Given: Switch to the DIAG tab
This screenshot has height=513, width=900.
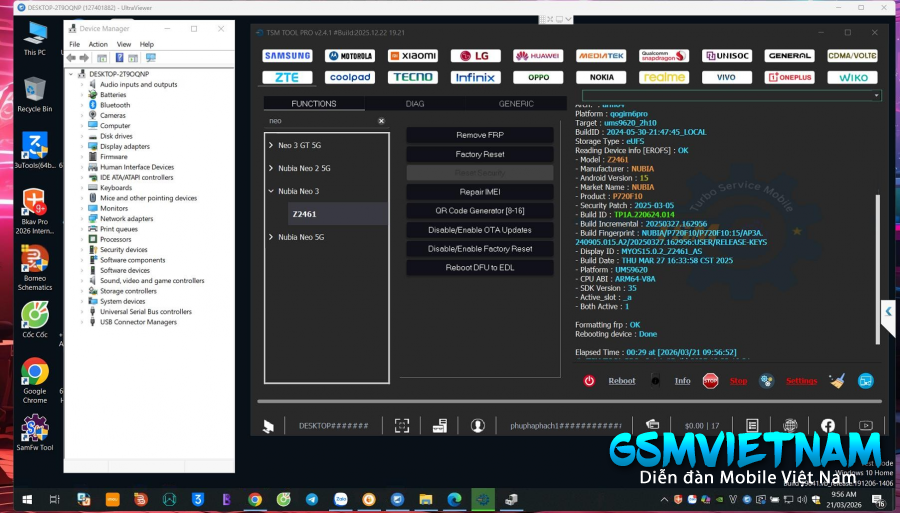Looking at the screenshot, I should (x=415, y=104).
